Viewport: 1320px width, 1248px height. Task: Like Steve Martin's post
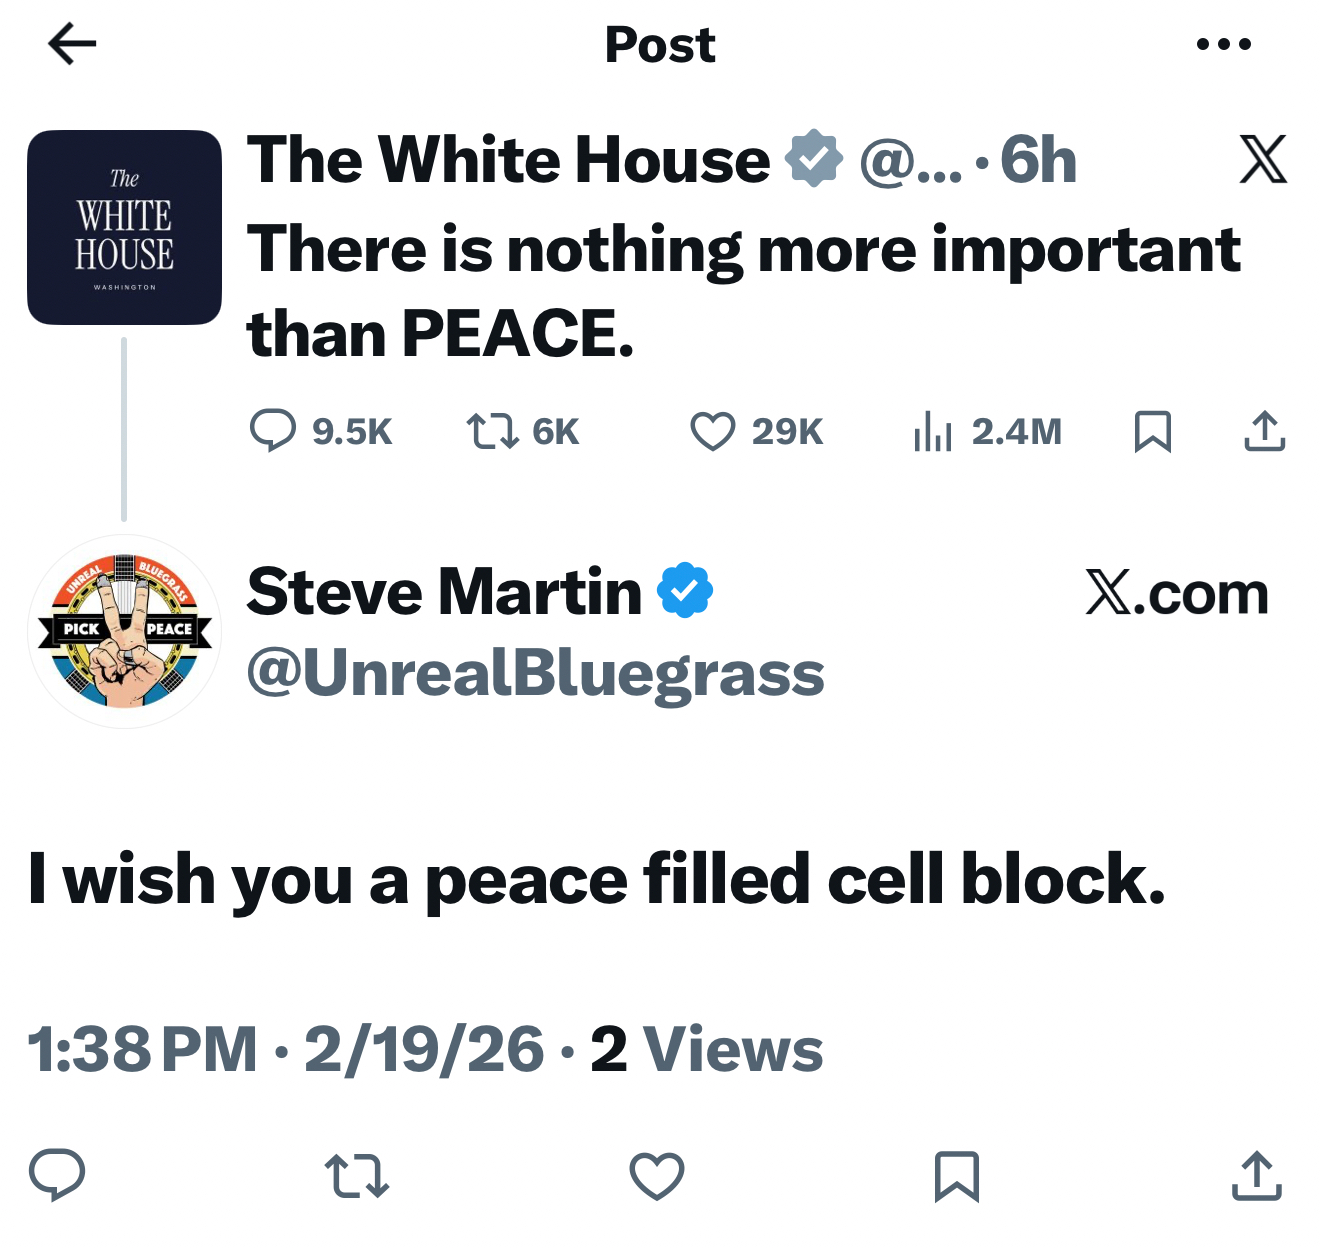657,1176
